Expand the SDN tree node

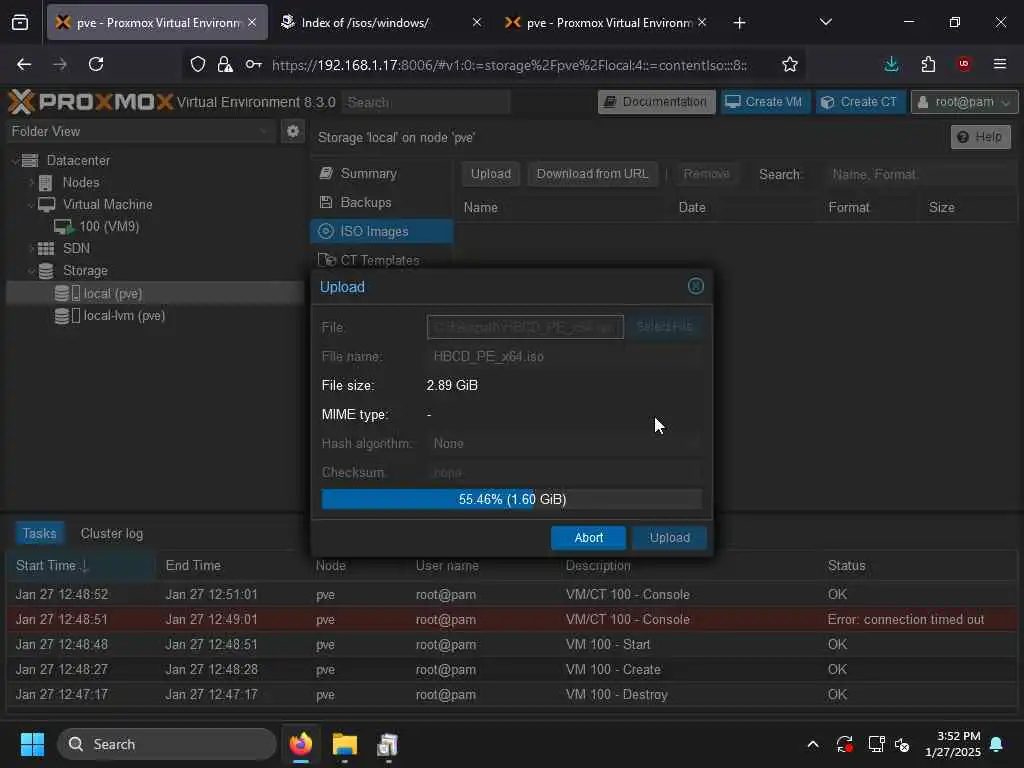31,248
